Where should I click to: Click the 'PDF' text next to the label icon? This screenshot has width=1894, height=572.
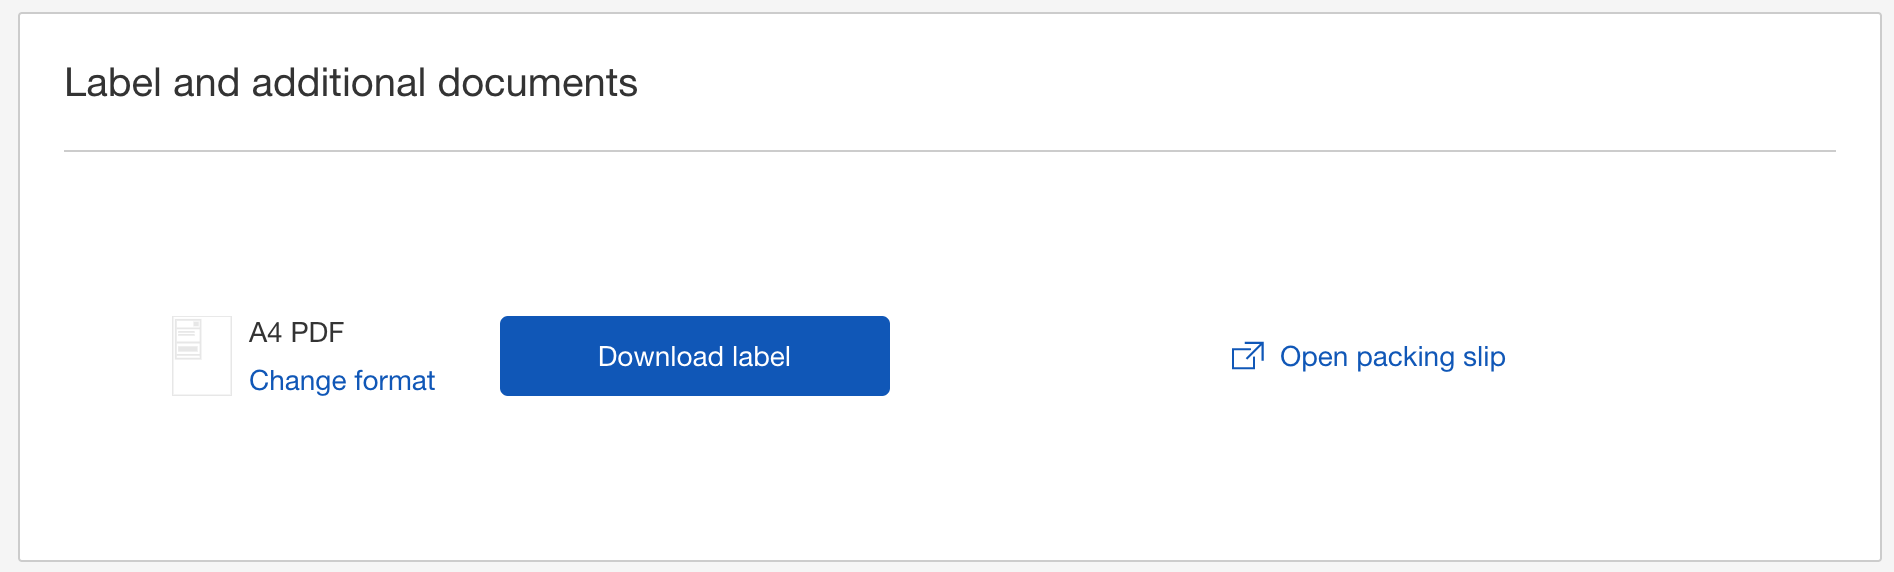tap(317, 332)
